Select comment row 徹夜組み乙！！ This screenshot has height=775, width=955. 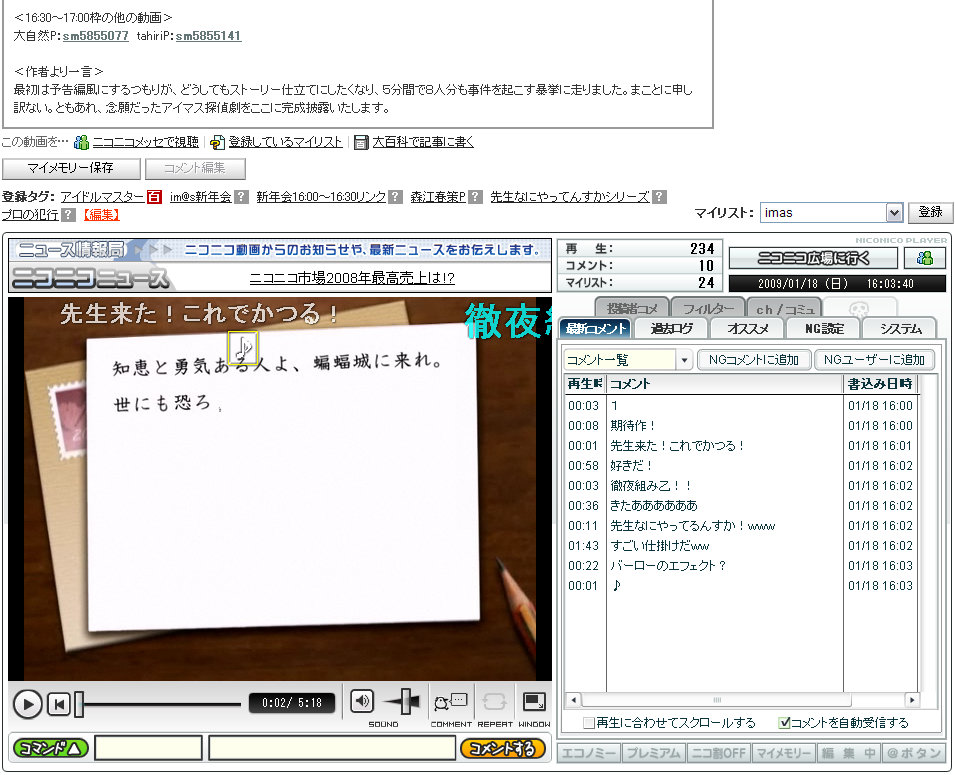point(741,486)
